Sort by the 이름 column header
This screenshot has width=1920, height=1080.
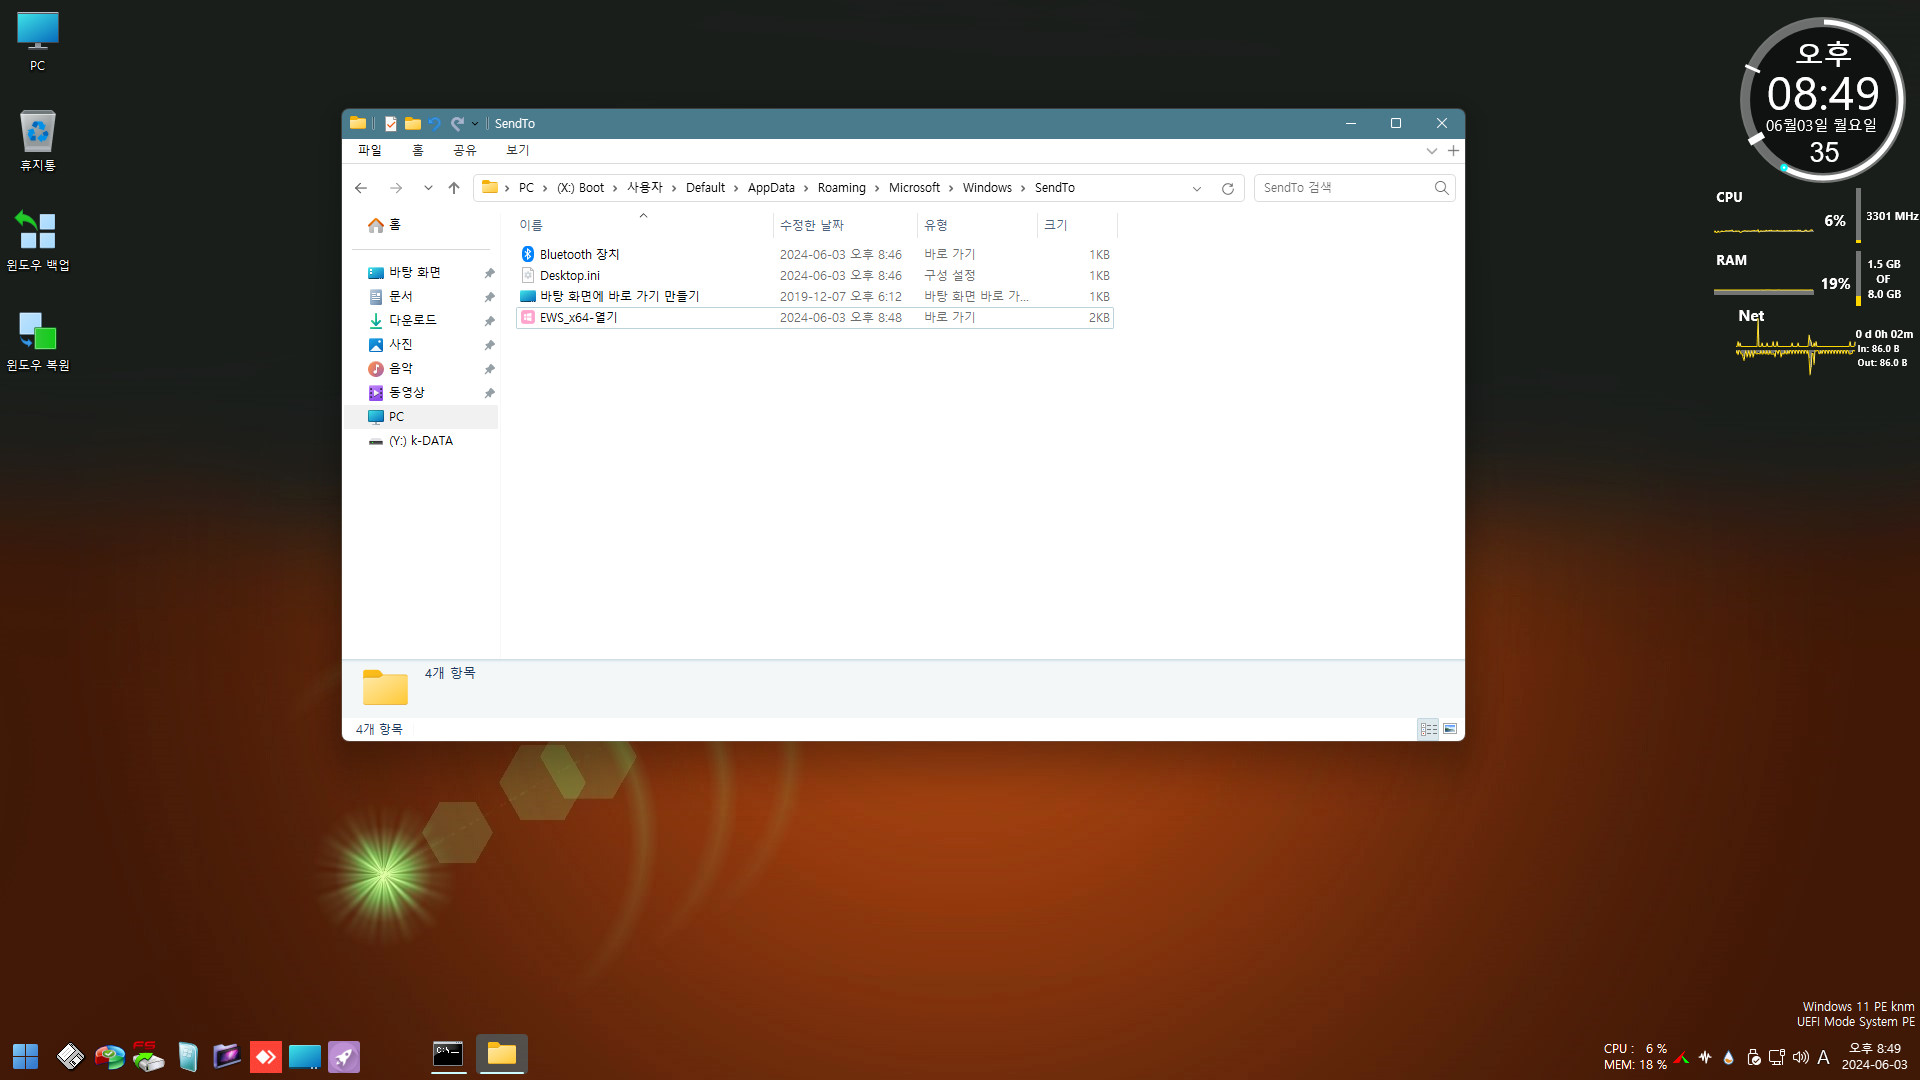click(643, 226)
